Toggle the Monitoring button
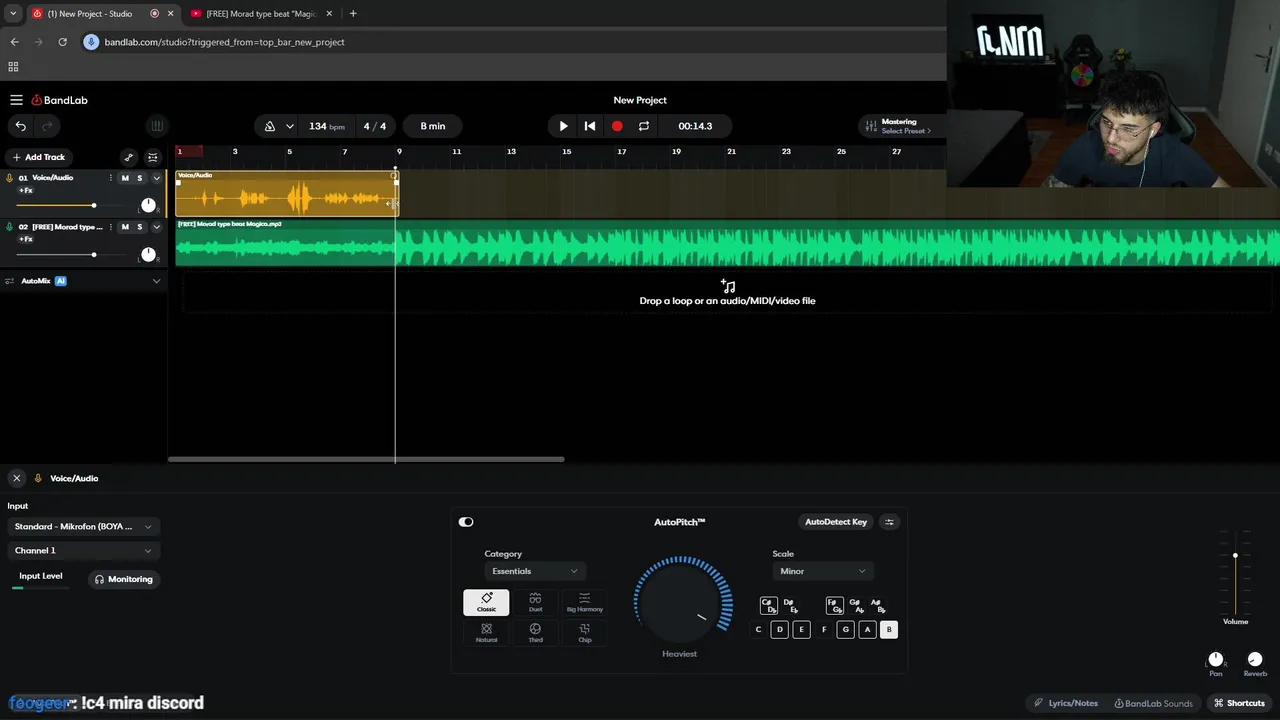Image resolution: width=1280 pixels, height=720 pixels. 124,579
